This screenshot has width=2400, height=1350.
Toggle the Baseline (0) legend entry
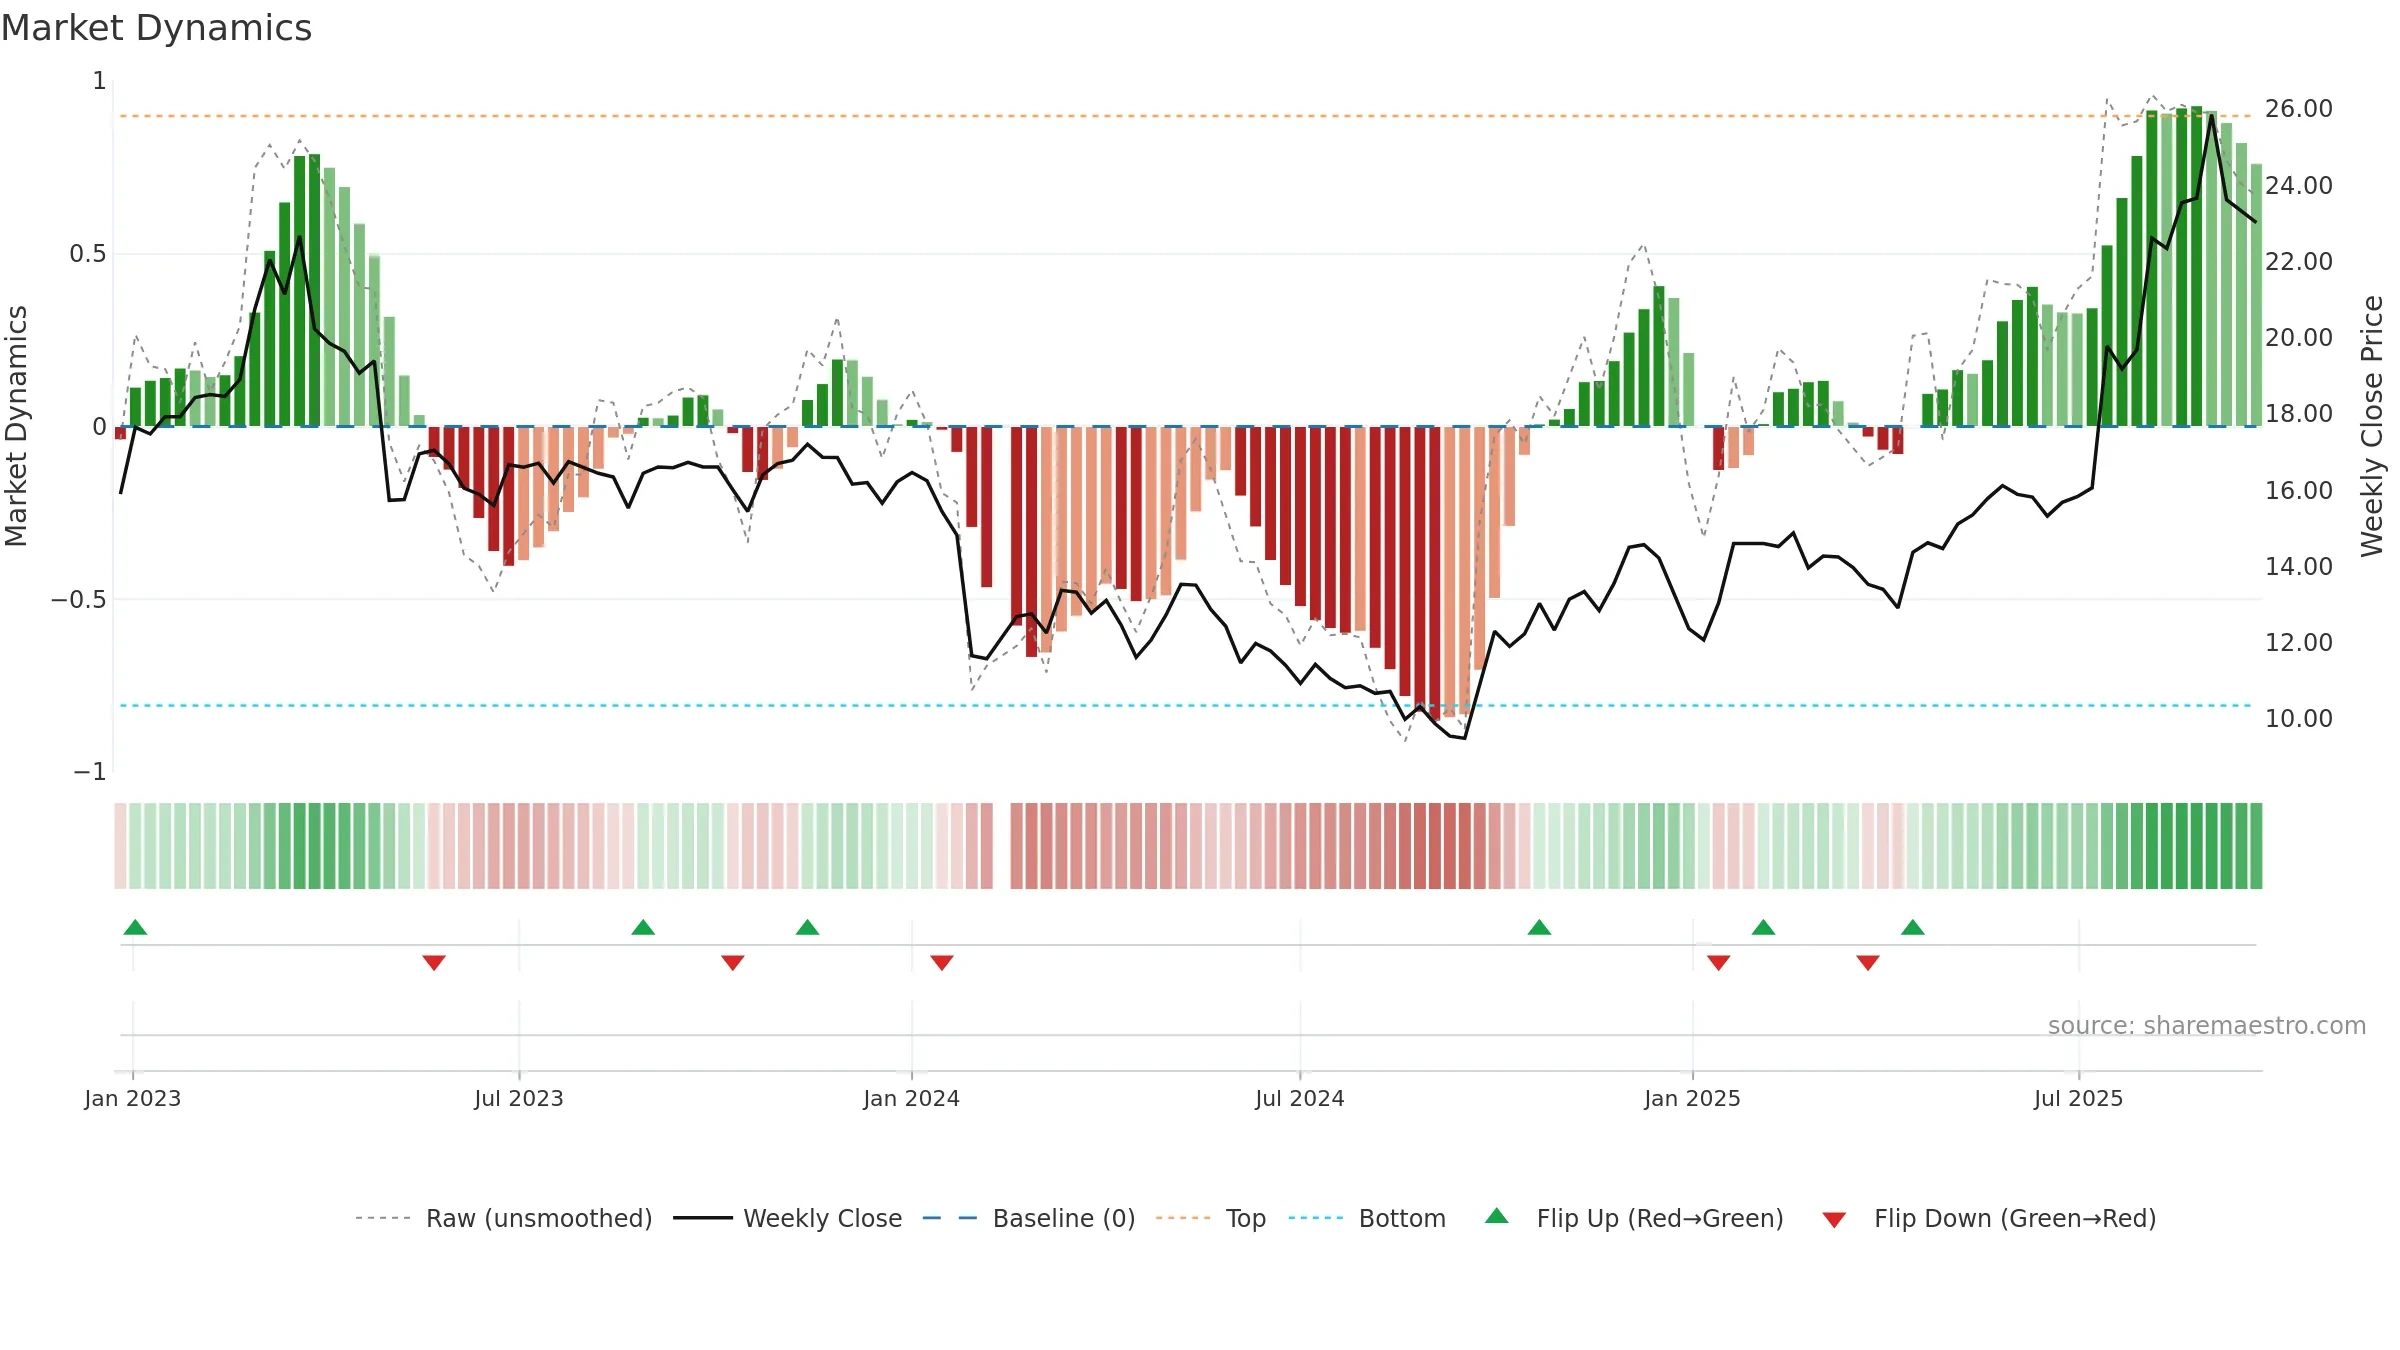click(1029, 1218)
